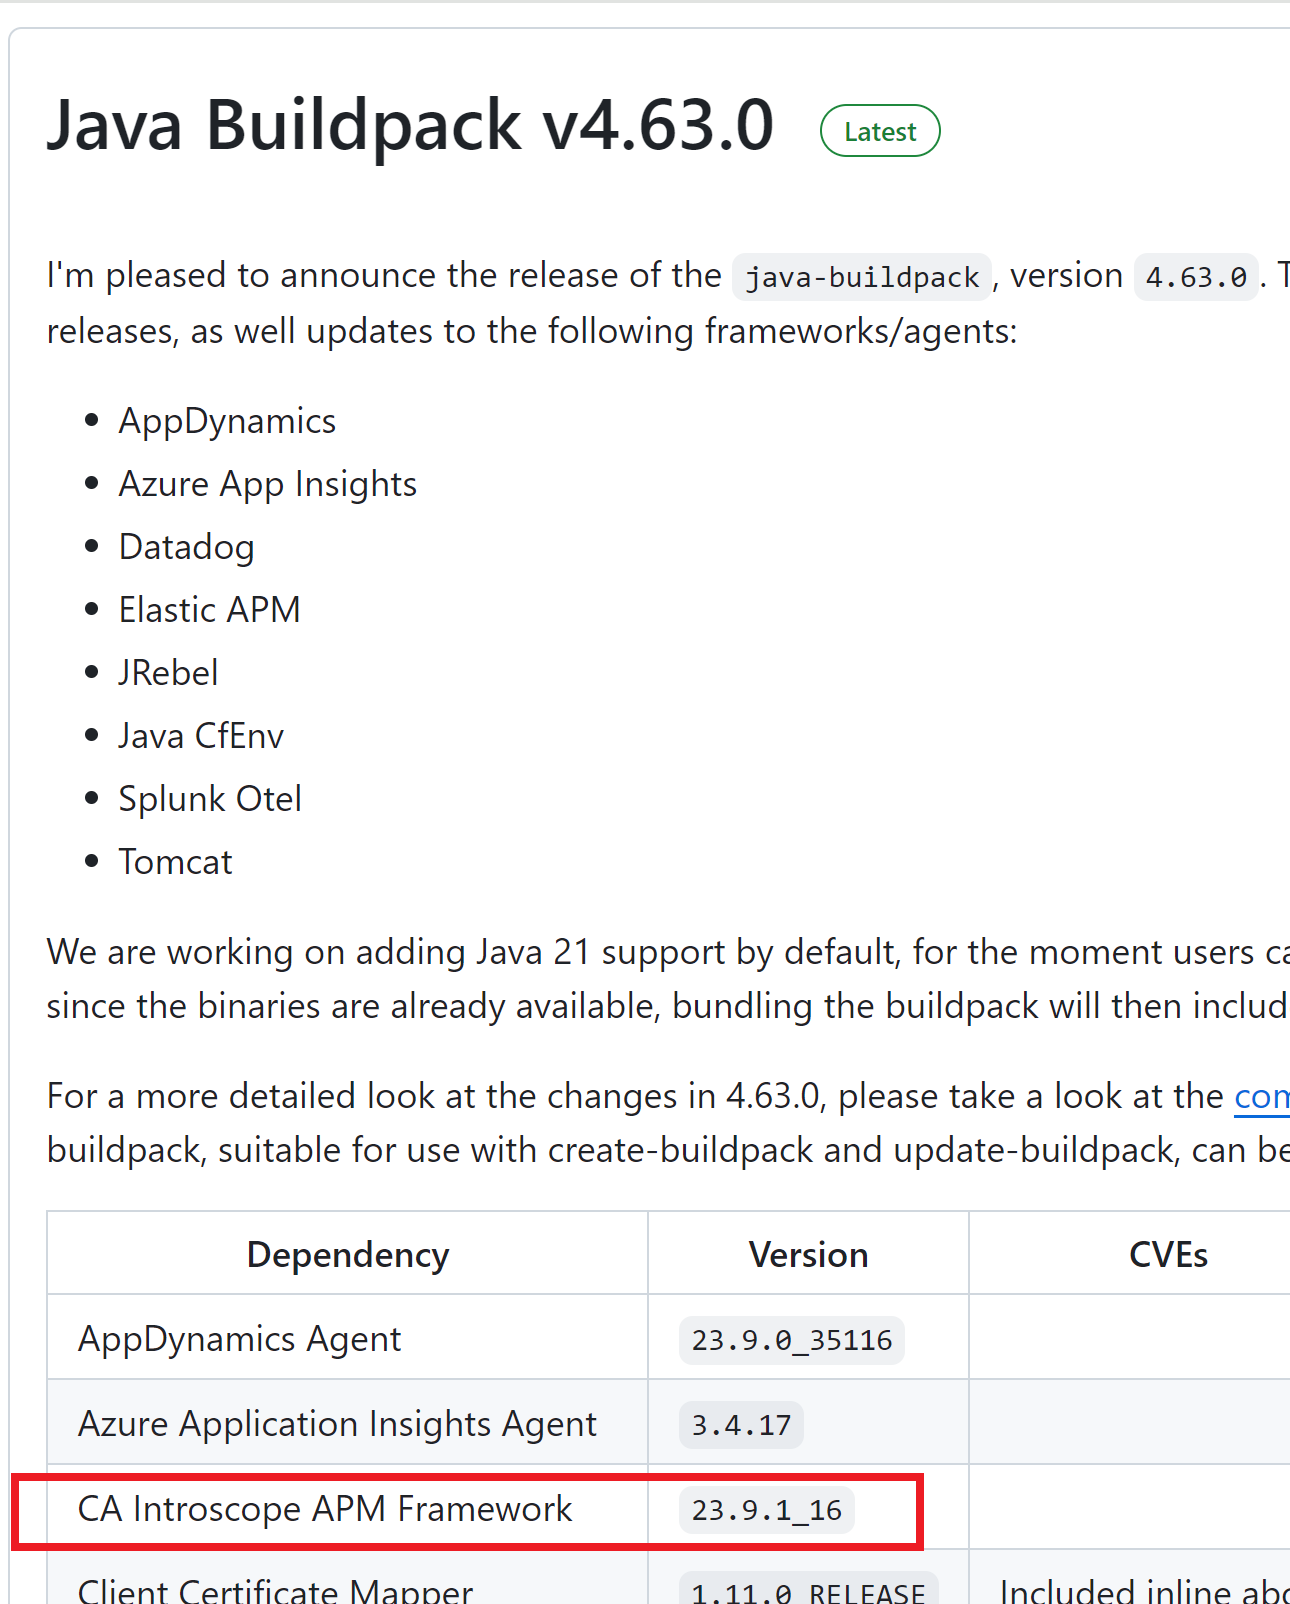
Task: Click Splunk Otel list item
Action: click(210, 799)
